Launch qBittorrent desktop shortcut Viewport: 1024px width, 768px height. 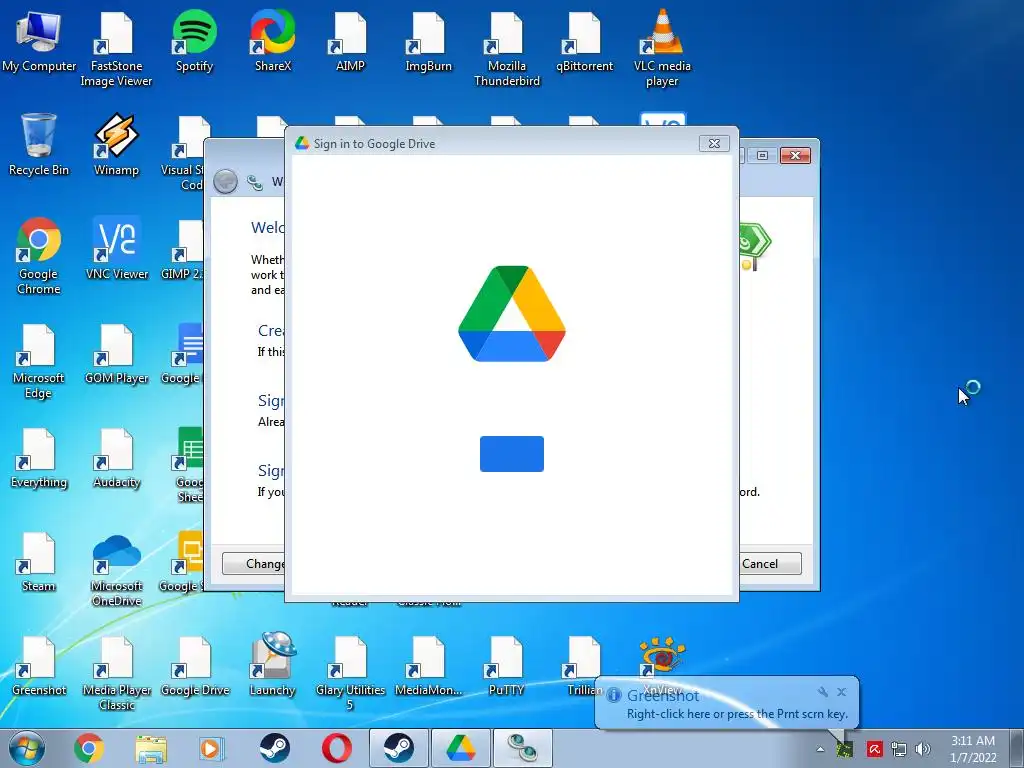(x=584, y=42)
